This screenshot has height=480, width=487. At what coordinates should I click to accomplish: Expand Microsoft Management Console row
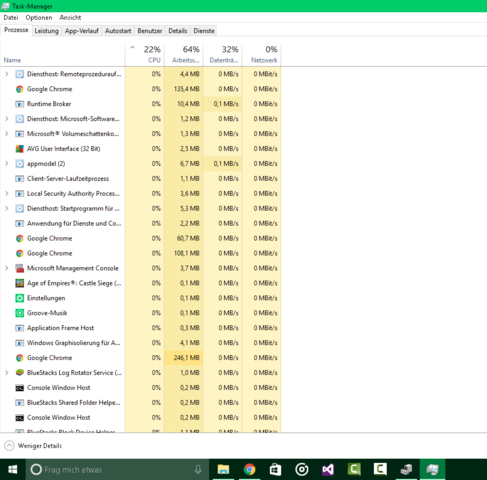coord(6,268)
